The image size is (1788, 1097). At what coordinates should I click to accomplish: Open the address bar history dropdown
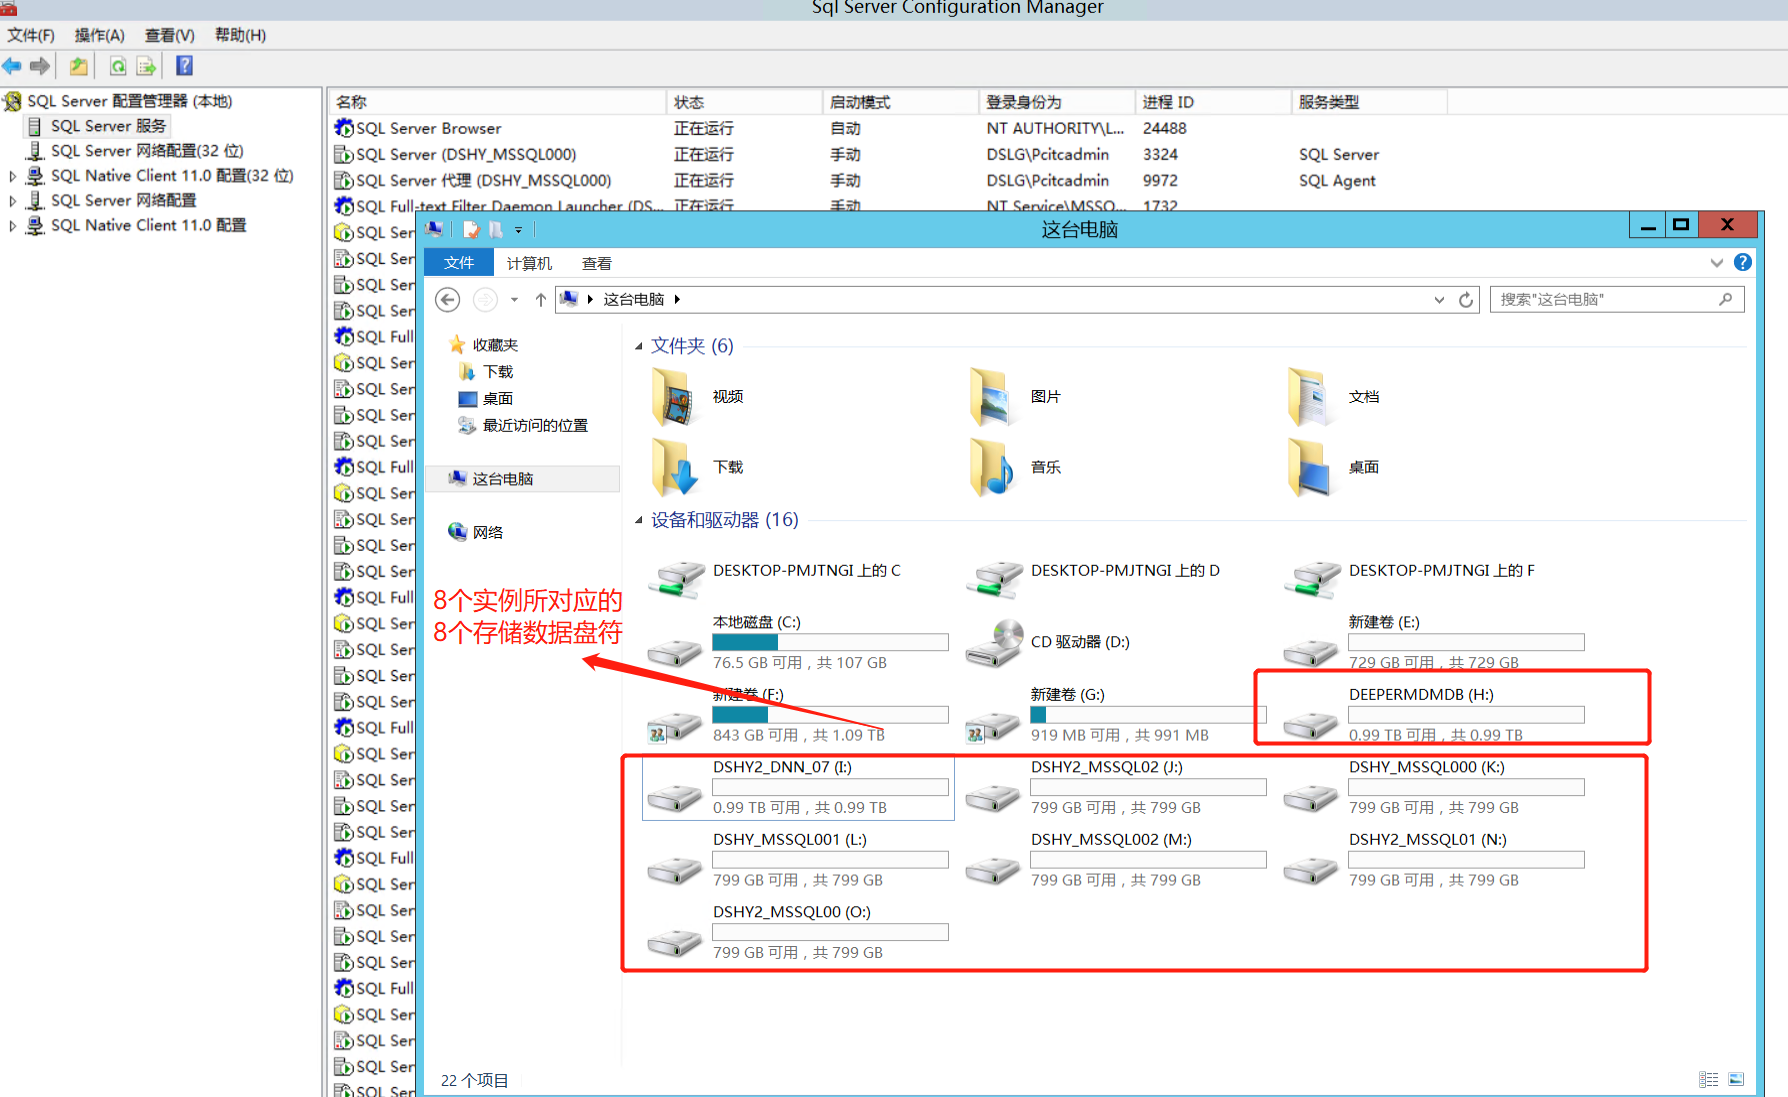tap(1439, 299)
